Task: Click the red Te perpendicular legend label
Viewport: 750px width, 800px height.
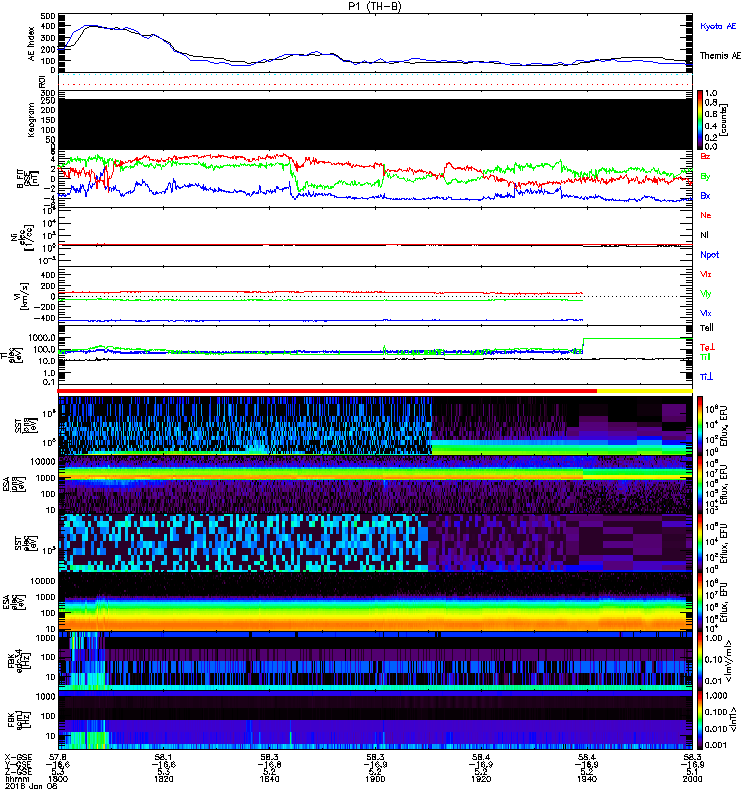Action: [707, 347]
